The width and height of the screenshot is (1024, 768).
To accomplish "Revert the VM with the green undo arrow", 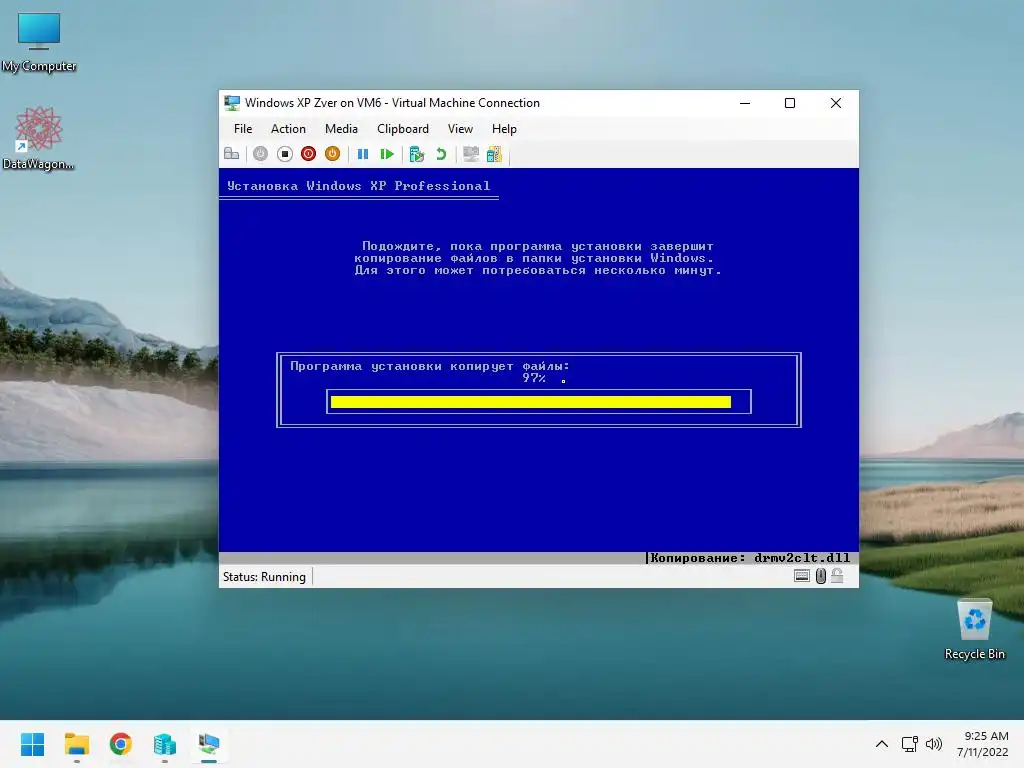I will click(441, 154).
